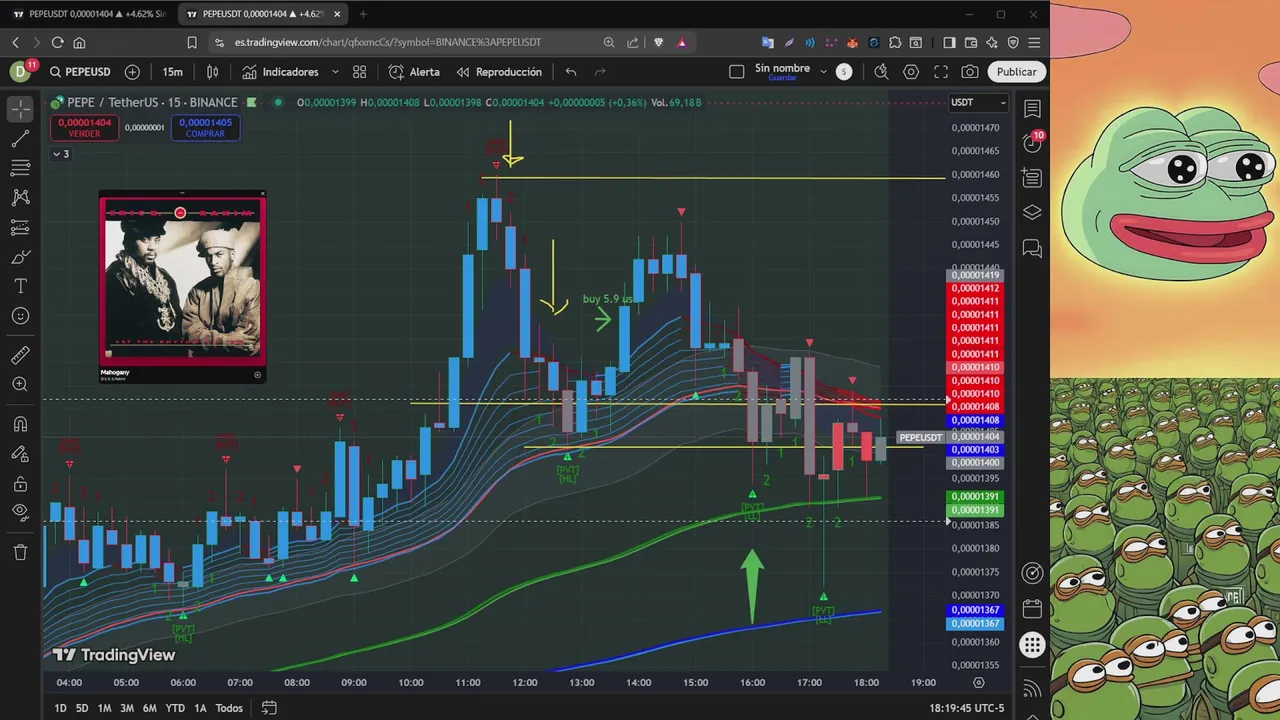Select the 1D time range
The width and height of the screenshot is (1280, 720).
point(60,708)
